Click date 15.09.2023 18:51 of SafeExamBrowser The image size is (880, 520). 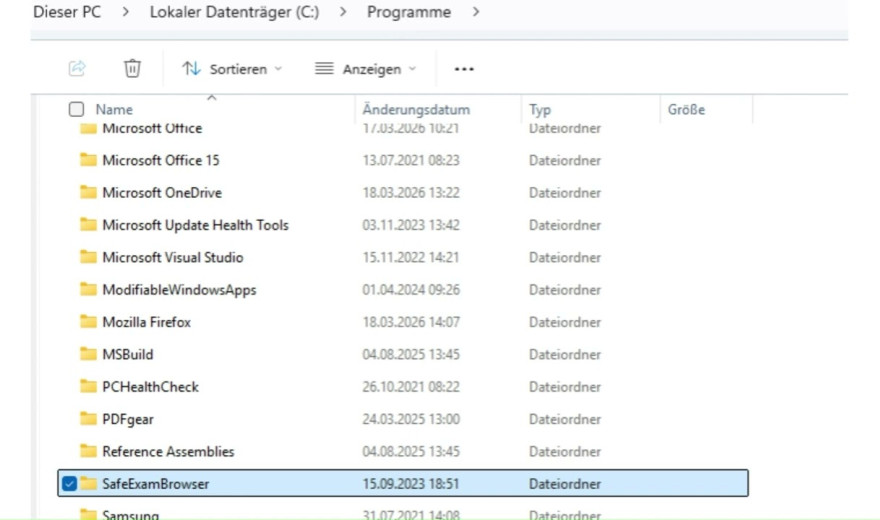pos(411,484)
